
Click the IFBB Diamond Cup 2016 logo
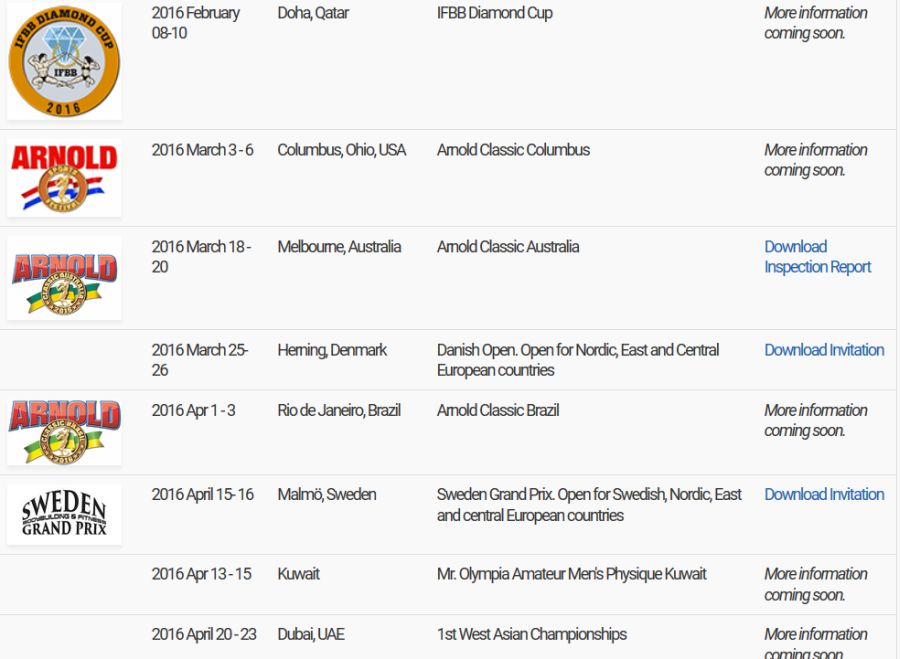(x=64, y=60)
